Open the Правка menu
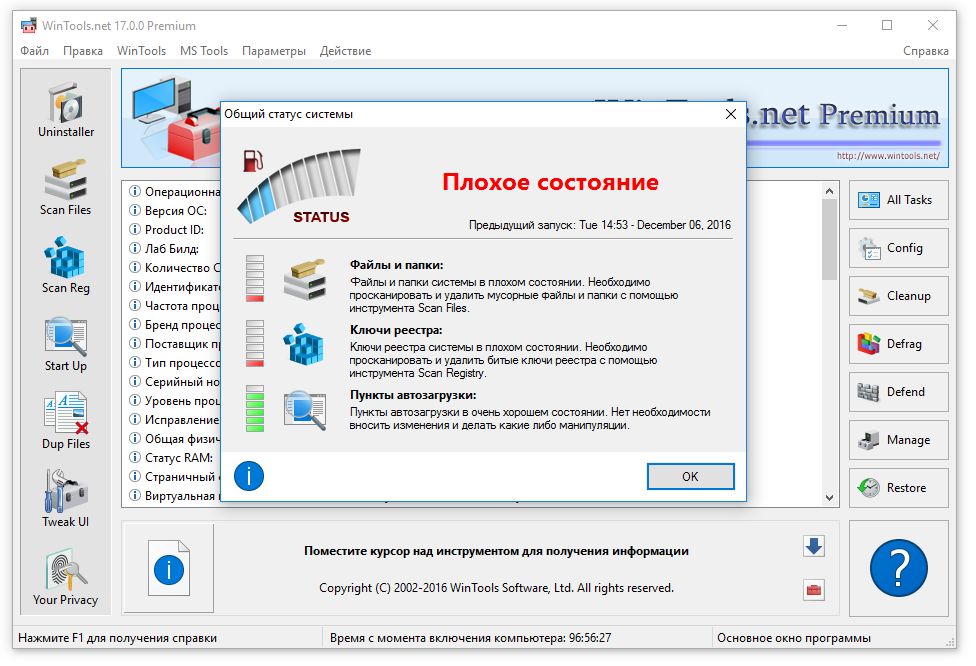Viewport: 976px width, 666px height. tap(83, 51)
